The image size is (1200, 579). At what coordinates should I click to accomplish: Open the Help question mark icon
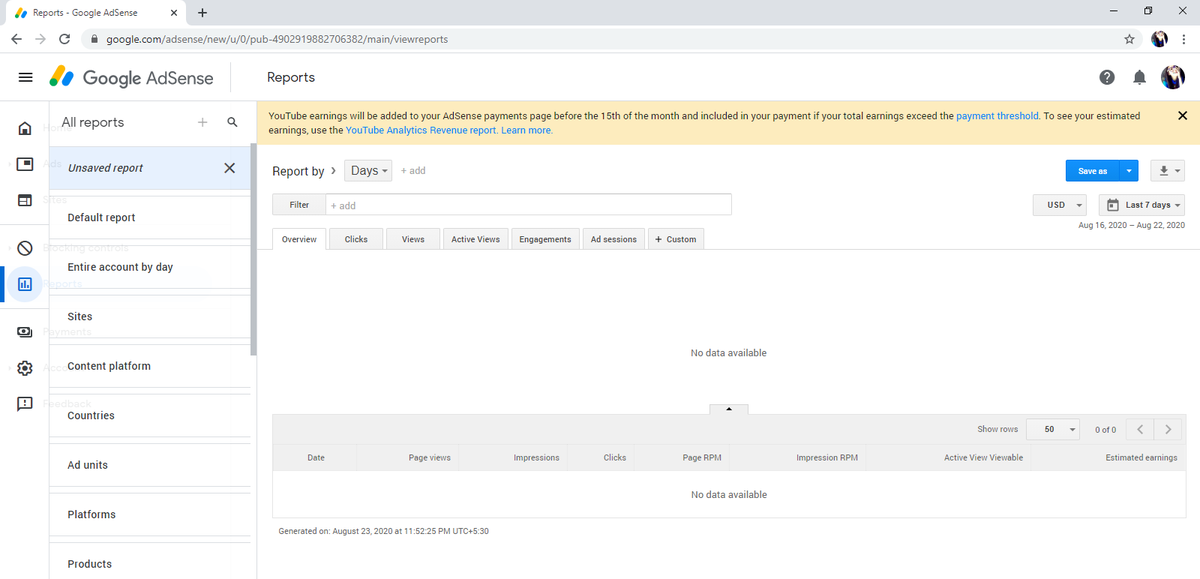1107,77
